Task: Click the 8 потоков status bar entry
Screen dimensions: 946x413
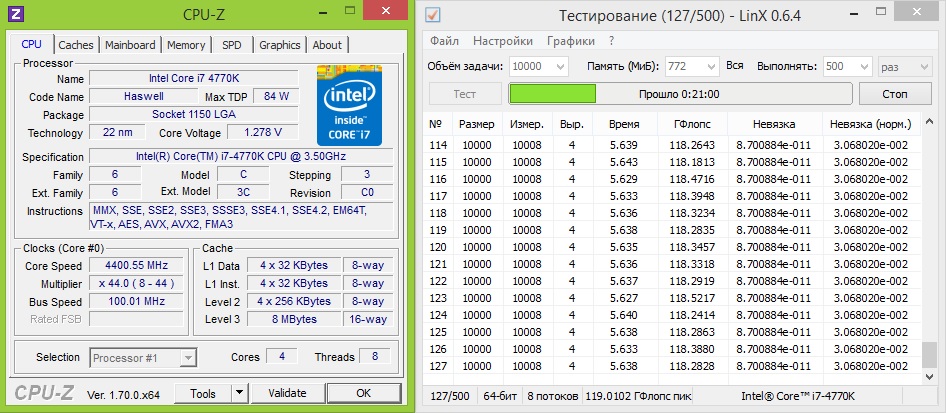Action: pyautogui.click(x=551, y=397)
